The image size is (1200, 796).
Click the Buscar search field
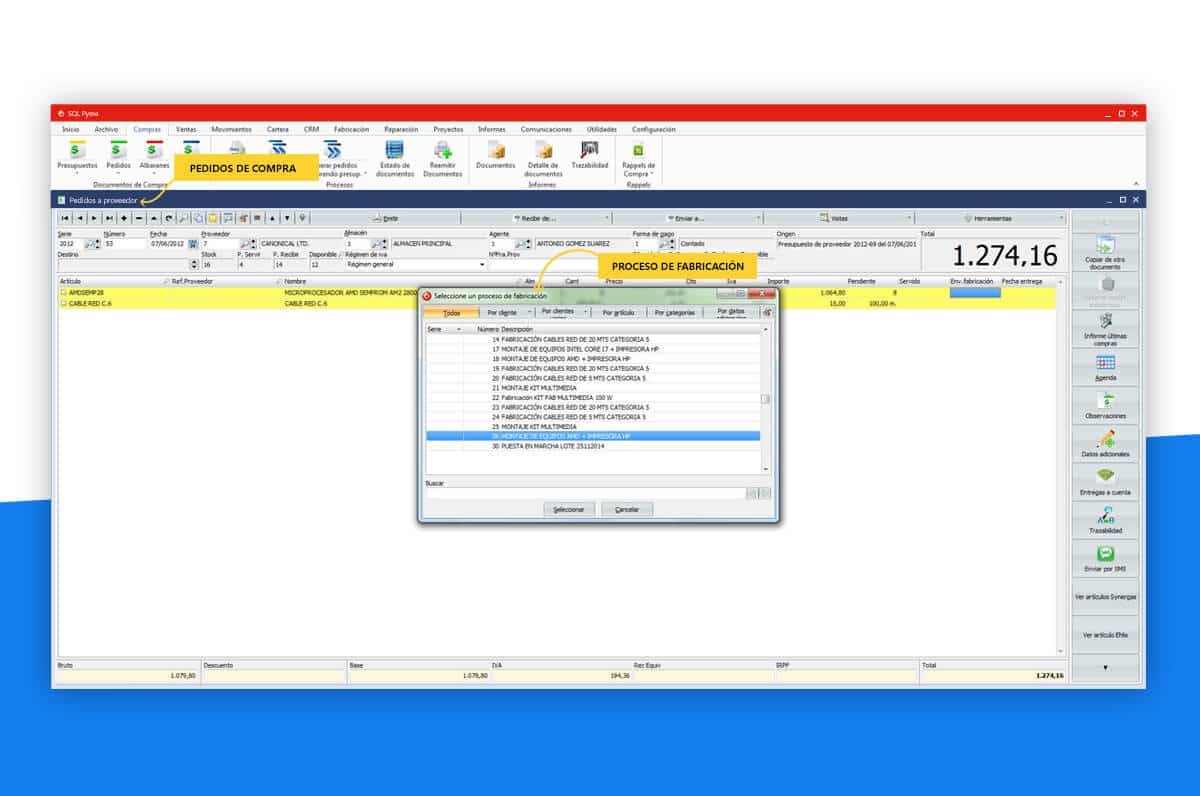586,493
